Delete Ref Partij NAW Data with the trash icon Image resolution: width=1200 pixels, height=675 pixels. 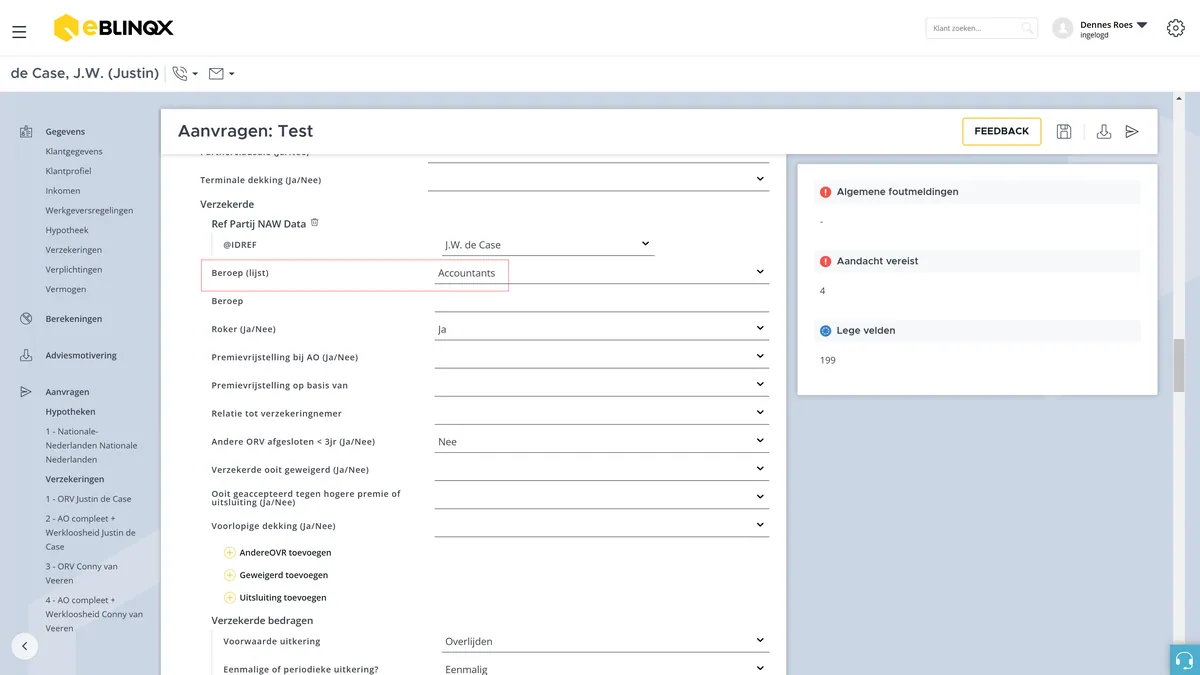tap(314, 223)
